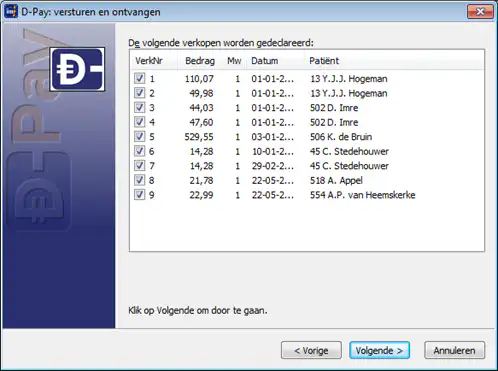Click amount 22,99 in the list

coord(201,195)
